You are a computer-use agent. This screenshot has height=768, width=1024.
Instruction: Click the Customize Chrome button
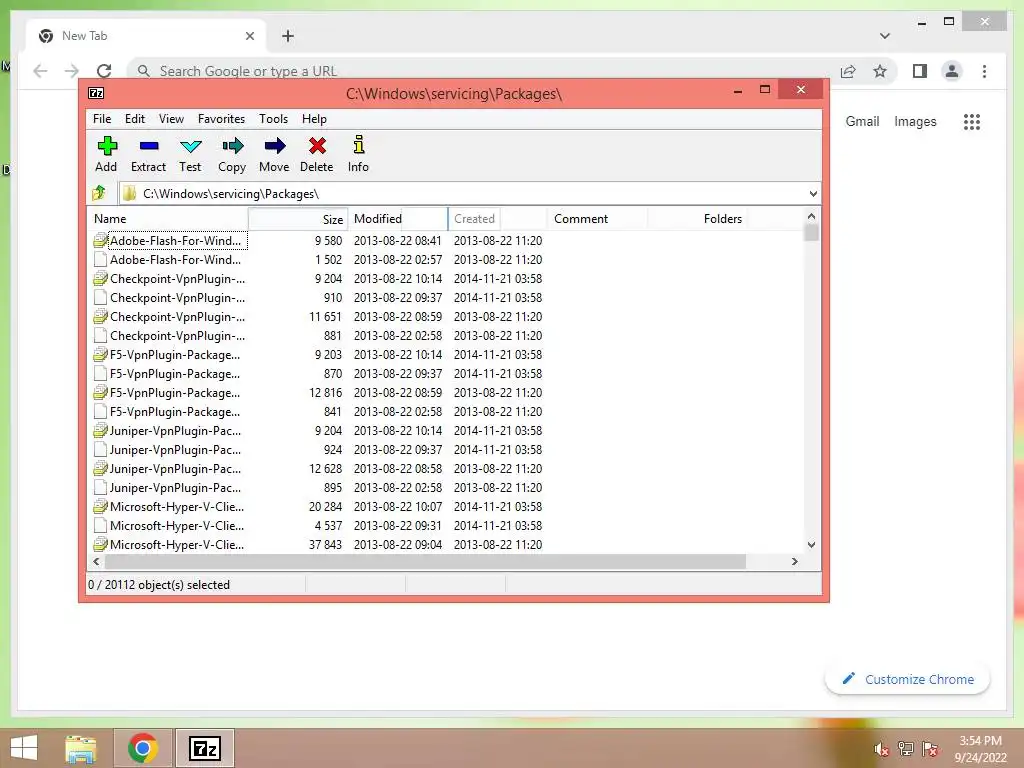tap(908, 679)
